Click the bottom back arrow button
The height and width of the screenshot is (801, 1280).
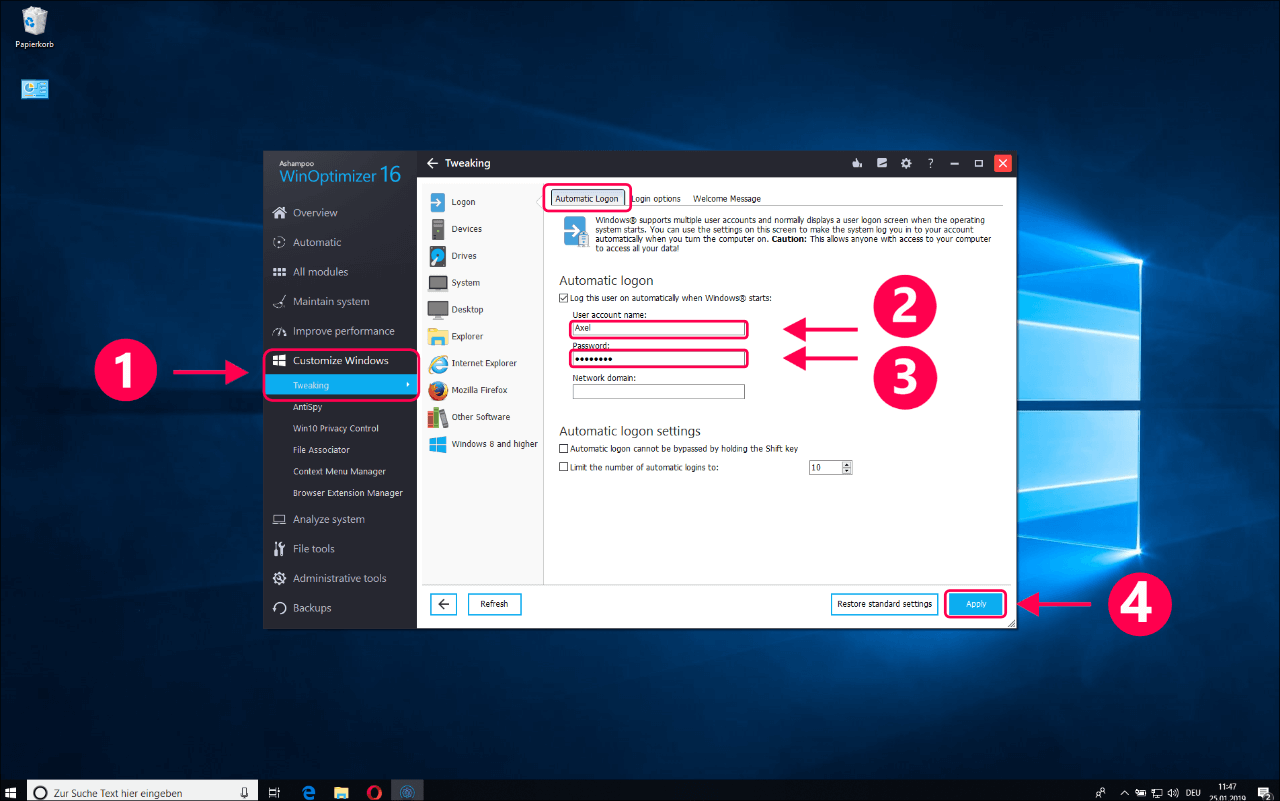click(444, 604)
